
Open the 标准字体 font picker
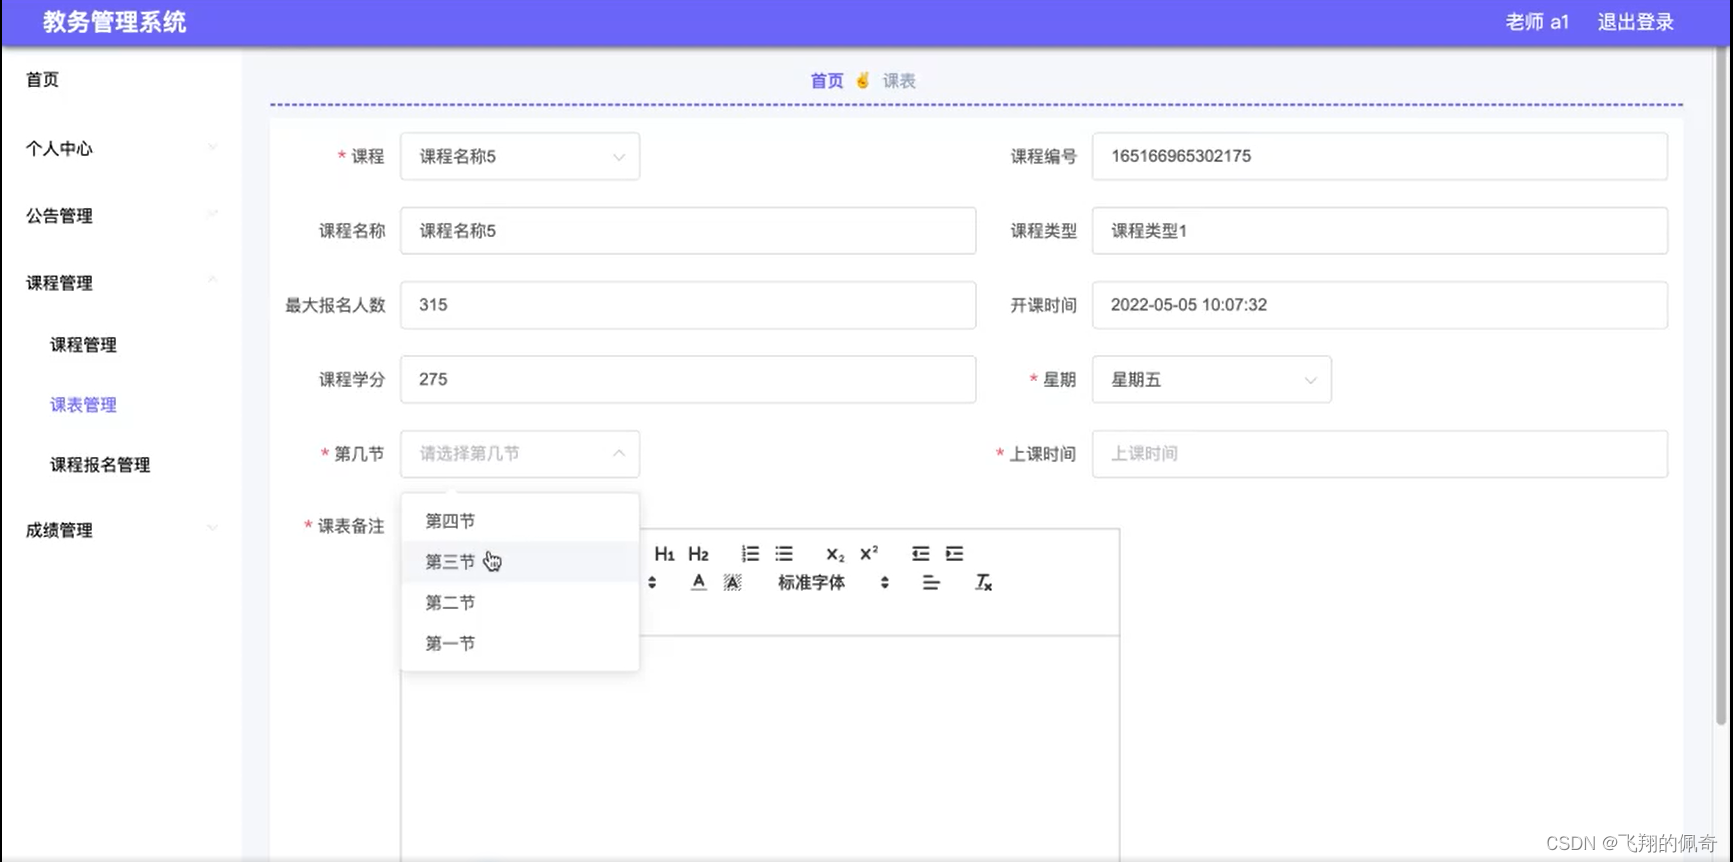[x=833, y=583]
